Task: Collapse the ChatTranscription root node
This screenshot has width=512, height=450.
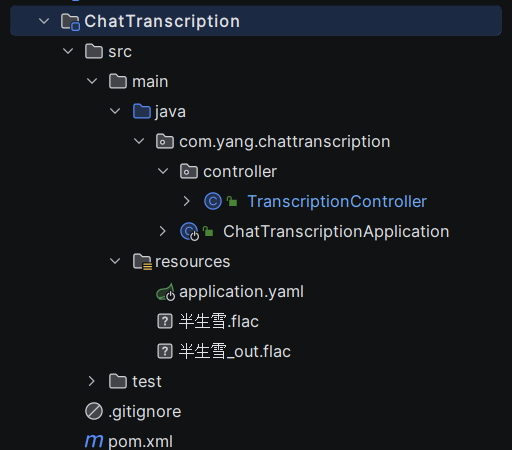Action: 44,21
